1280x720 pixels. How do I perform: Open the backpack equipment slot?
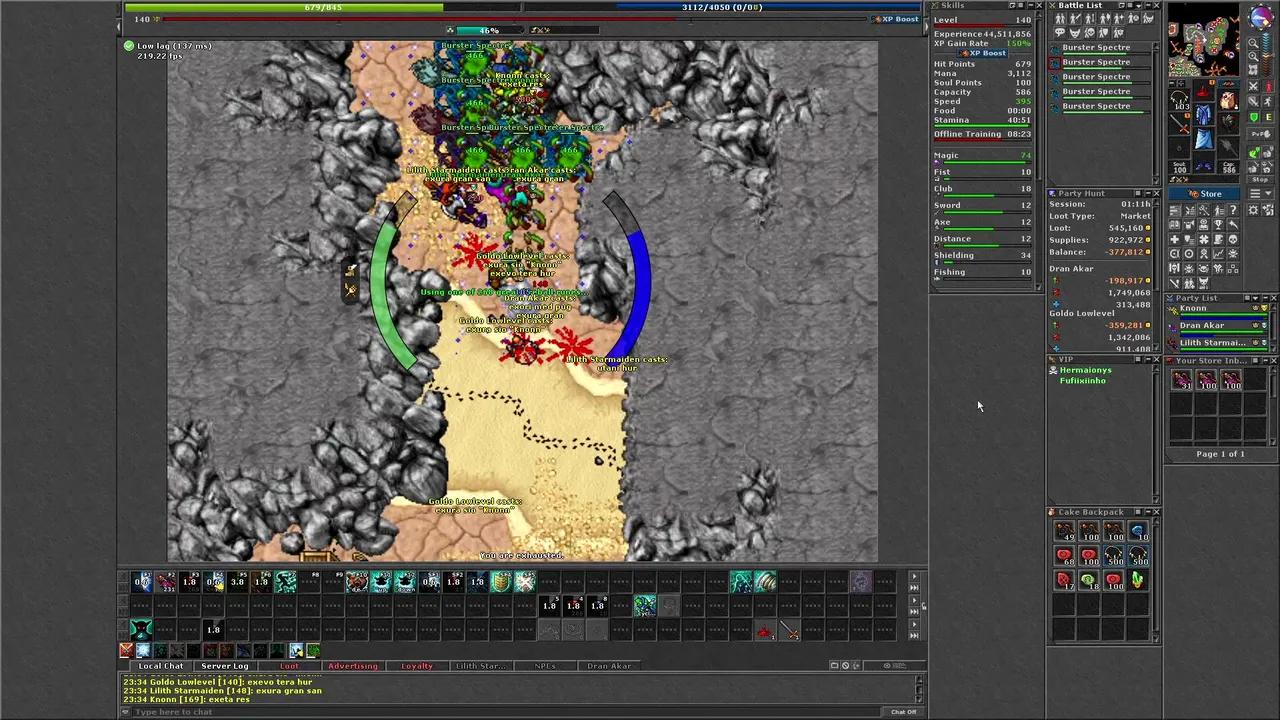(1229, 100)
